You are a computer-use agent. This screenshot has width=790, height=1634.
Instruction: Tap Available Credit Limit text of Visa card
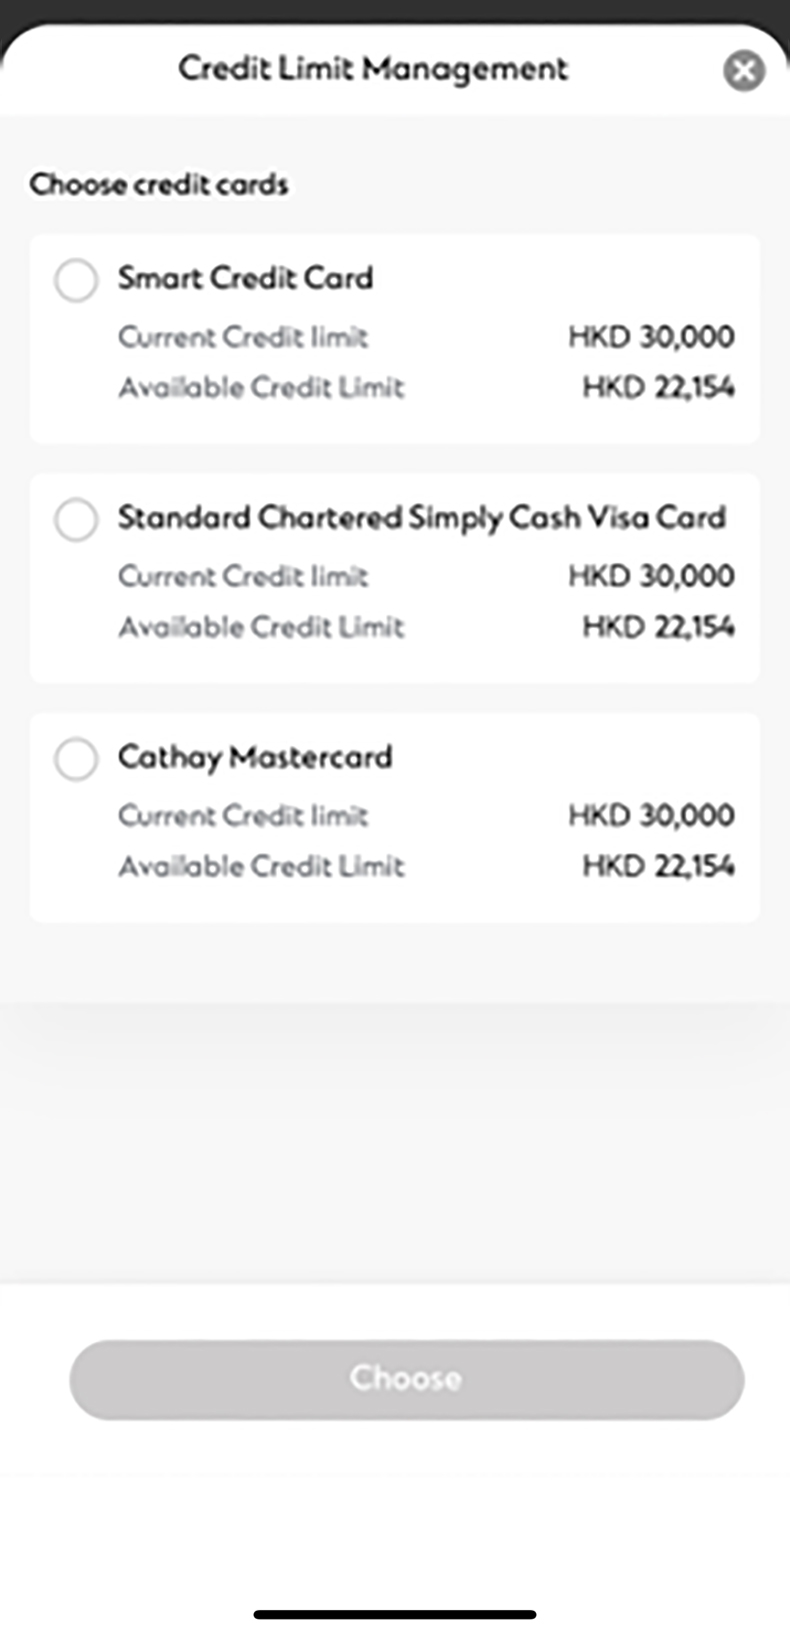[x=262, y=627]
